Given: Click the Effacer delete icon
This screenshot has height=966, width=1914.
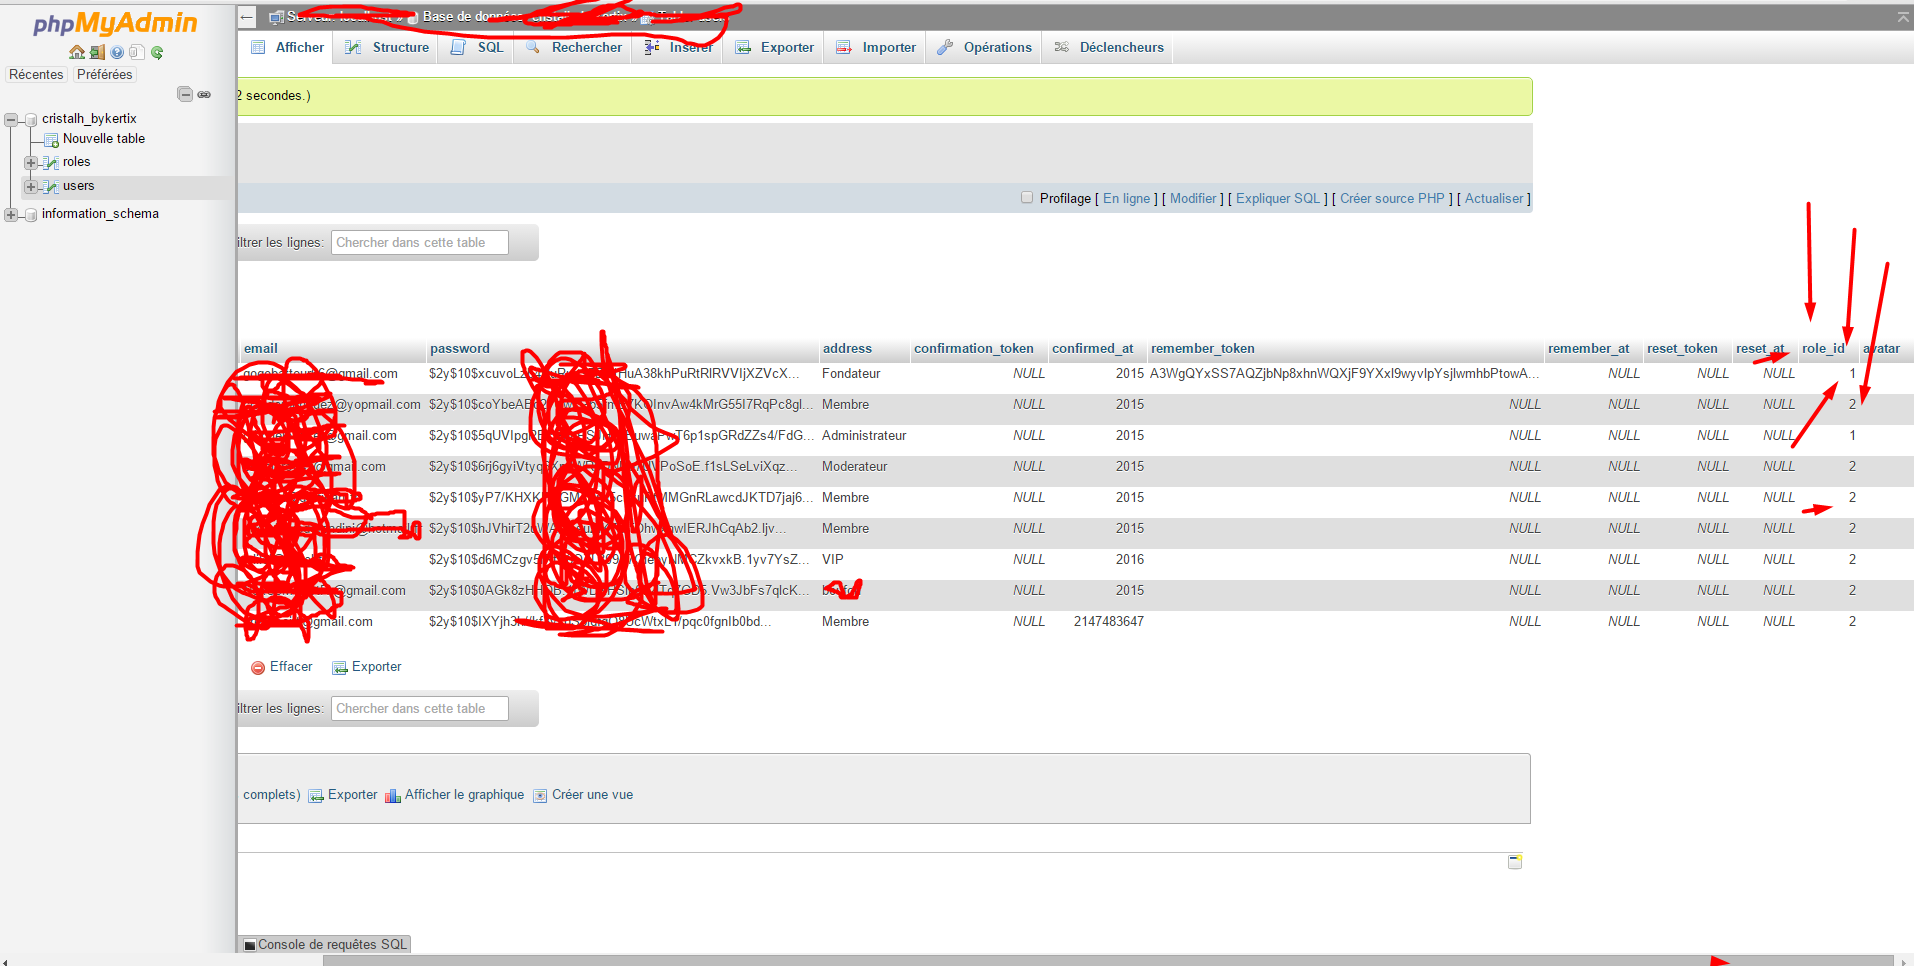Looking at the screenshot, I should coord(258,667).
